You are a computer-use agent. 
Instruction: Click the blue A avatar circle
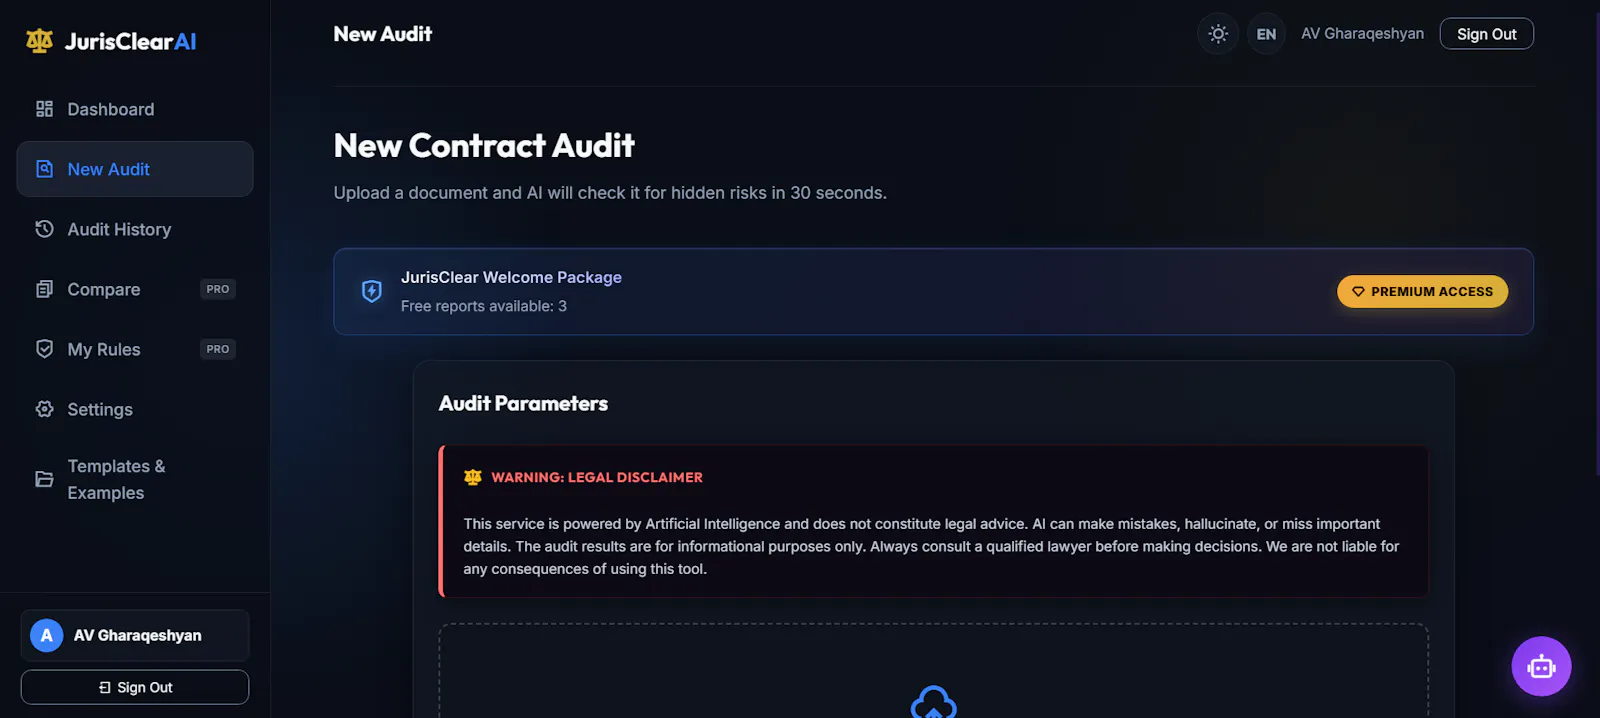coord(47,635)
